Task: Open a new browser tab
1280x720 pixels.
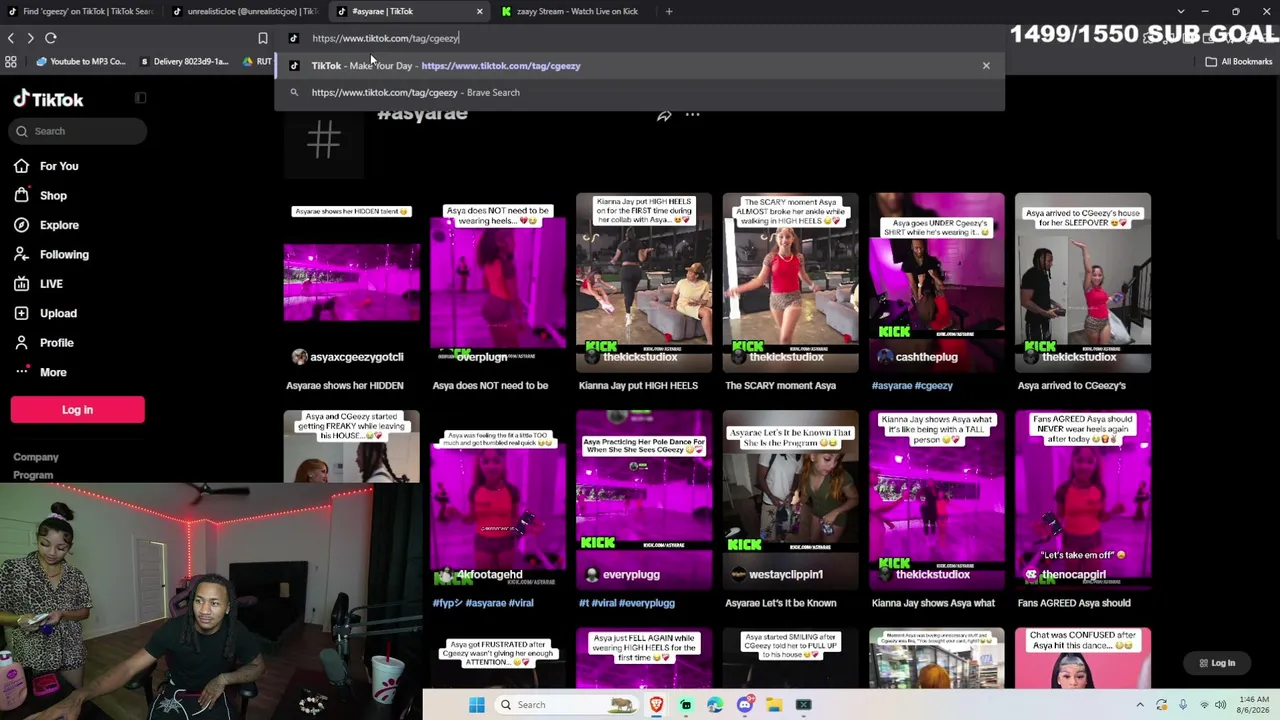Action: pyautogui.click(x=669, y=12)
